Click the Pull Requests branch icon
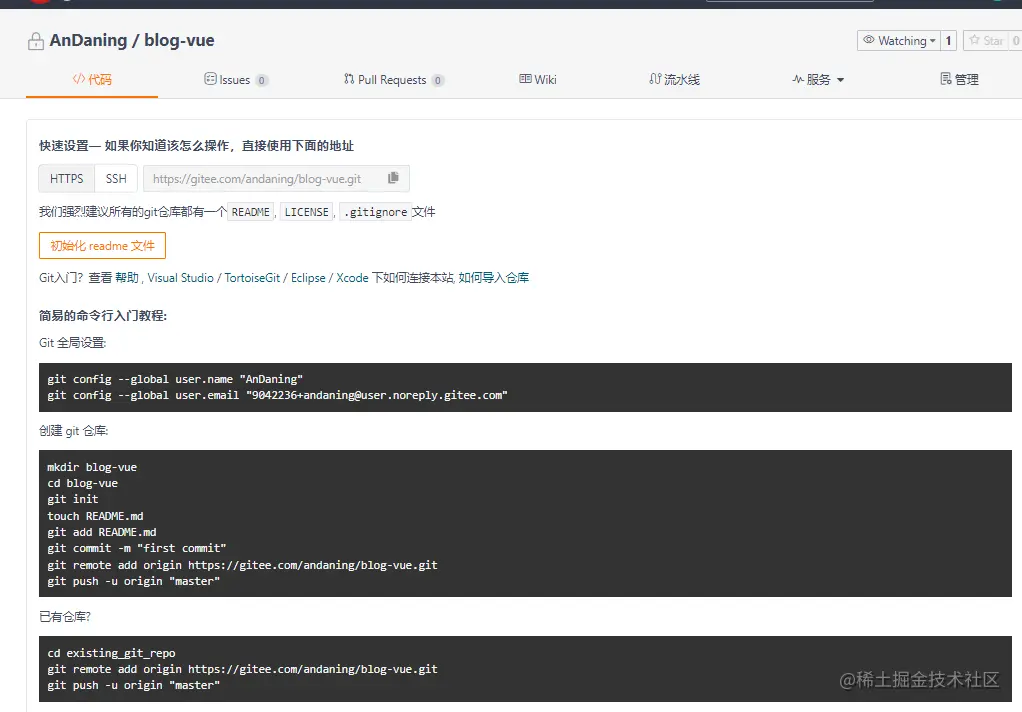 (x=349, y=79)
